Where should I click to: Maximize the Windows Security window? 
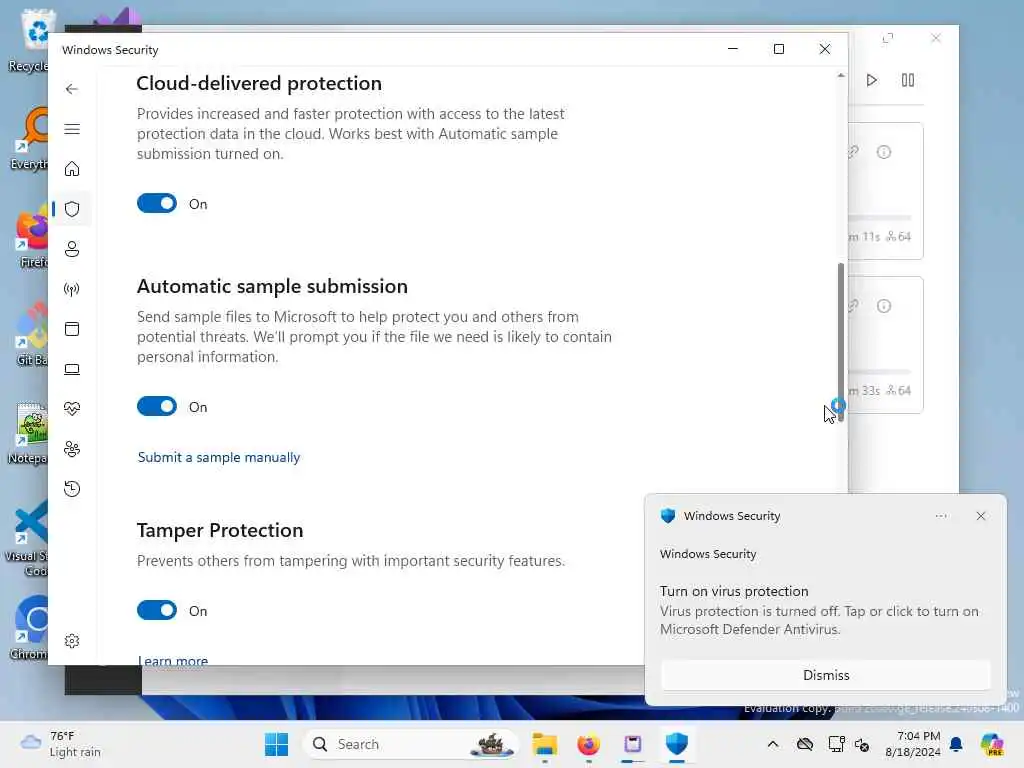(778, 49)
